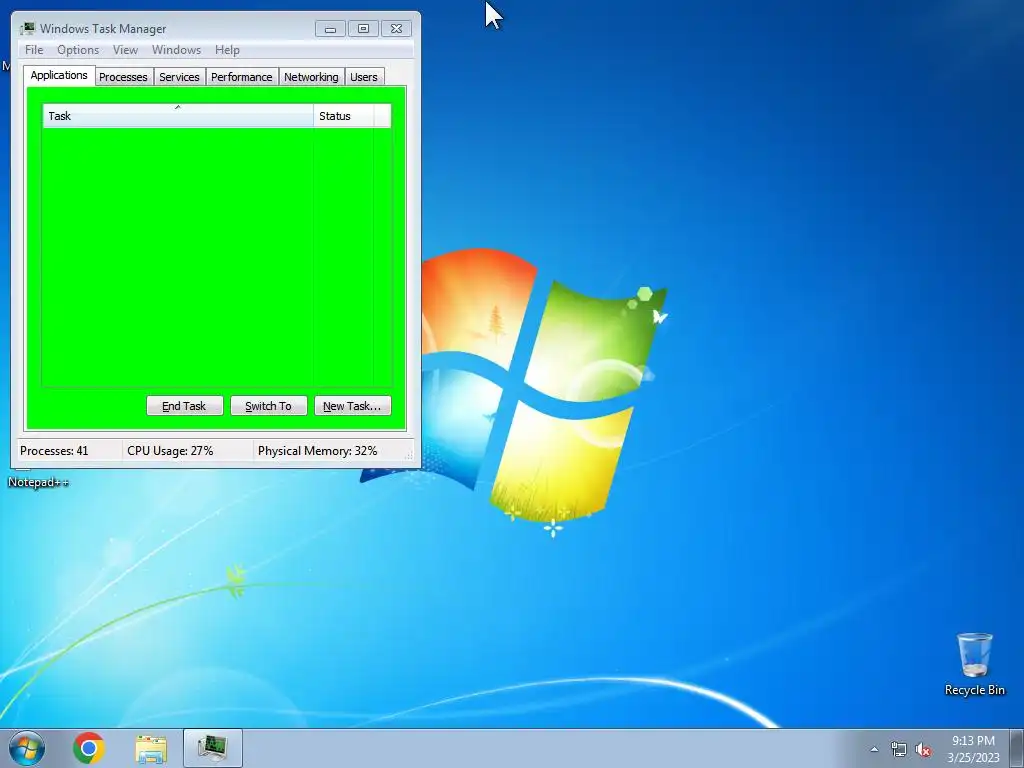Sort by the Task column header
Screen dimensions: 1024x768
178,116
